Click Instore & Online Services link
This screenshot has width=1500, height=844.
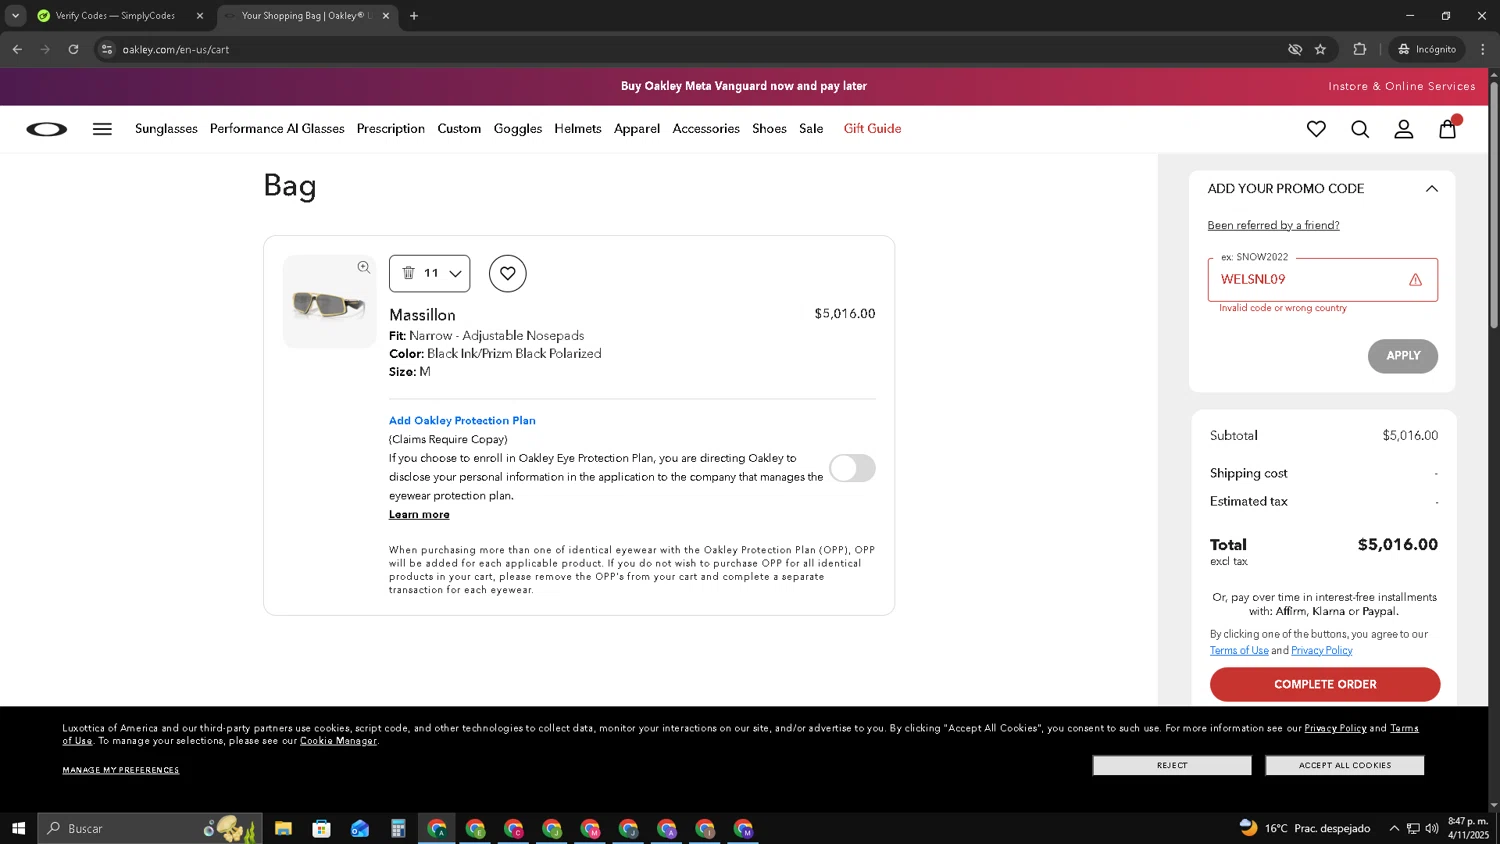coord(1402,86)
